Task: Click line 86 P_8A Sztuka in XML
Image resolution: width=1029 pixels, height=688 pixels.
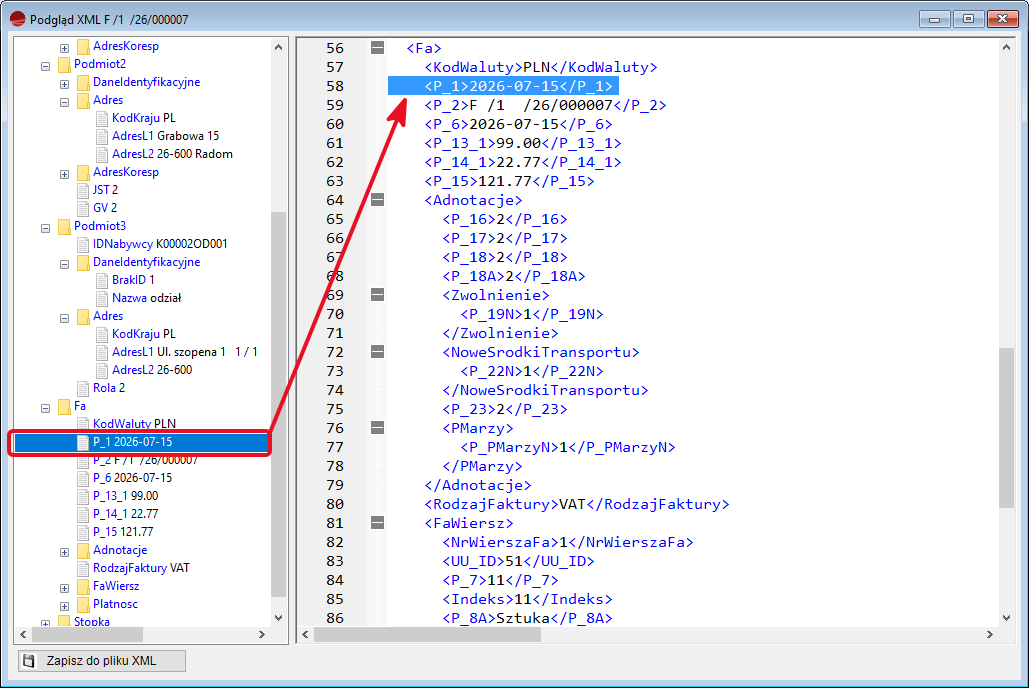Action: [x=527, y=618]
